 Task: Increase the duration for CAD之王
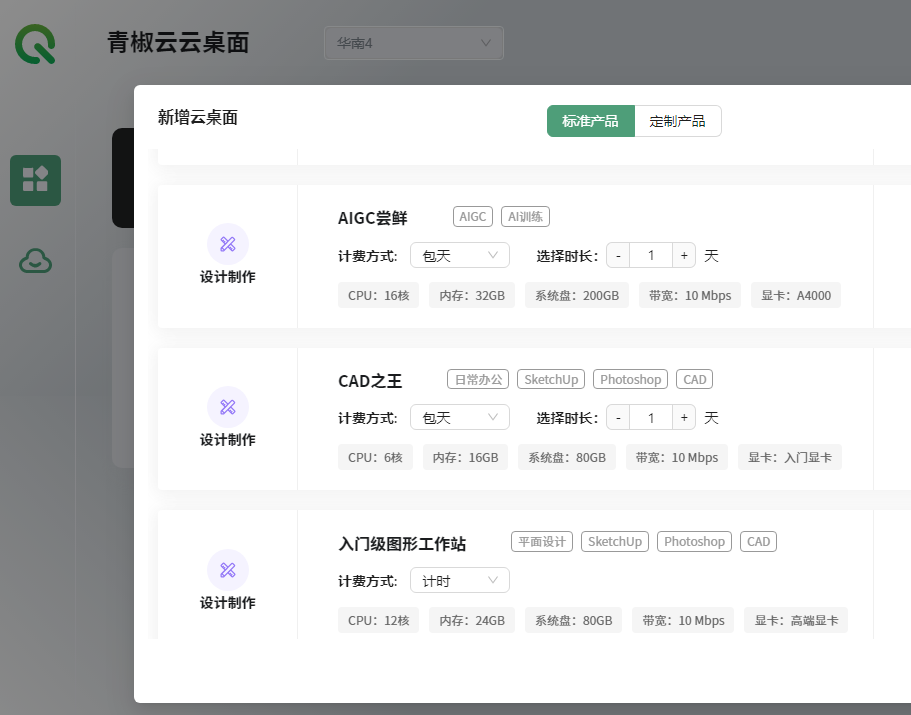[x=684, y=418]
